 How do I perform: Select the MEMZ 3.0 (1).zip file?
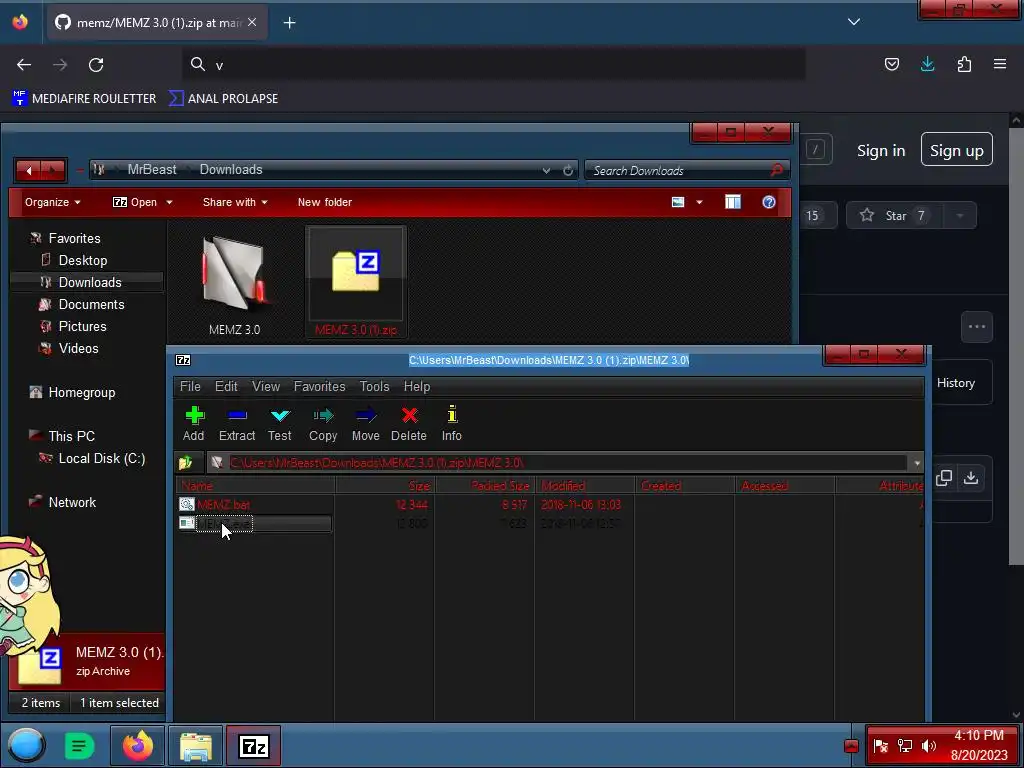356,282
